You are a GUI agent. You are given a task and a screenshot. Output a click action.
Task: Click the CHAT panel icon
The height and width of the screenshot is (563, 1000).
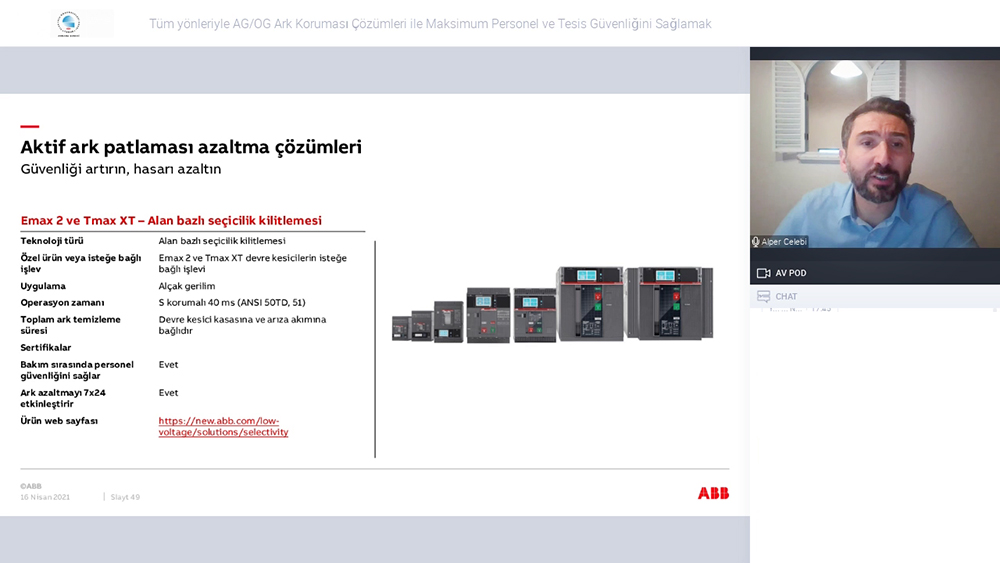pos(763,296)
